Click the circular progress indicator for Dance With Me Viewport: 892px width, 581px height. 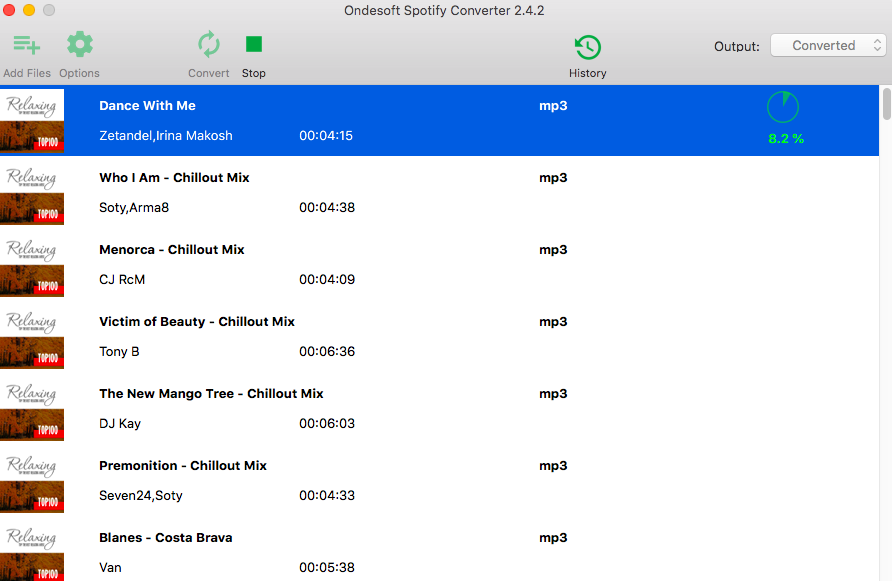(x=783, y=106)
